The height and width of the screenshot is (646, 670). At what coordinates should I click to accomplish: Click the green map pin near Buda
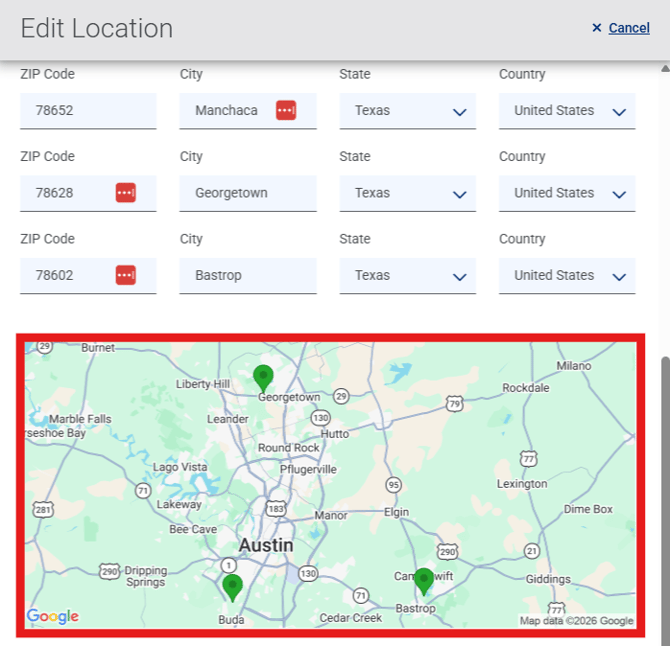point(233,586)
